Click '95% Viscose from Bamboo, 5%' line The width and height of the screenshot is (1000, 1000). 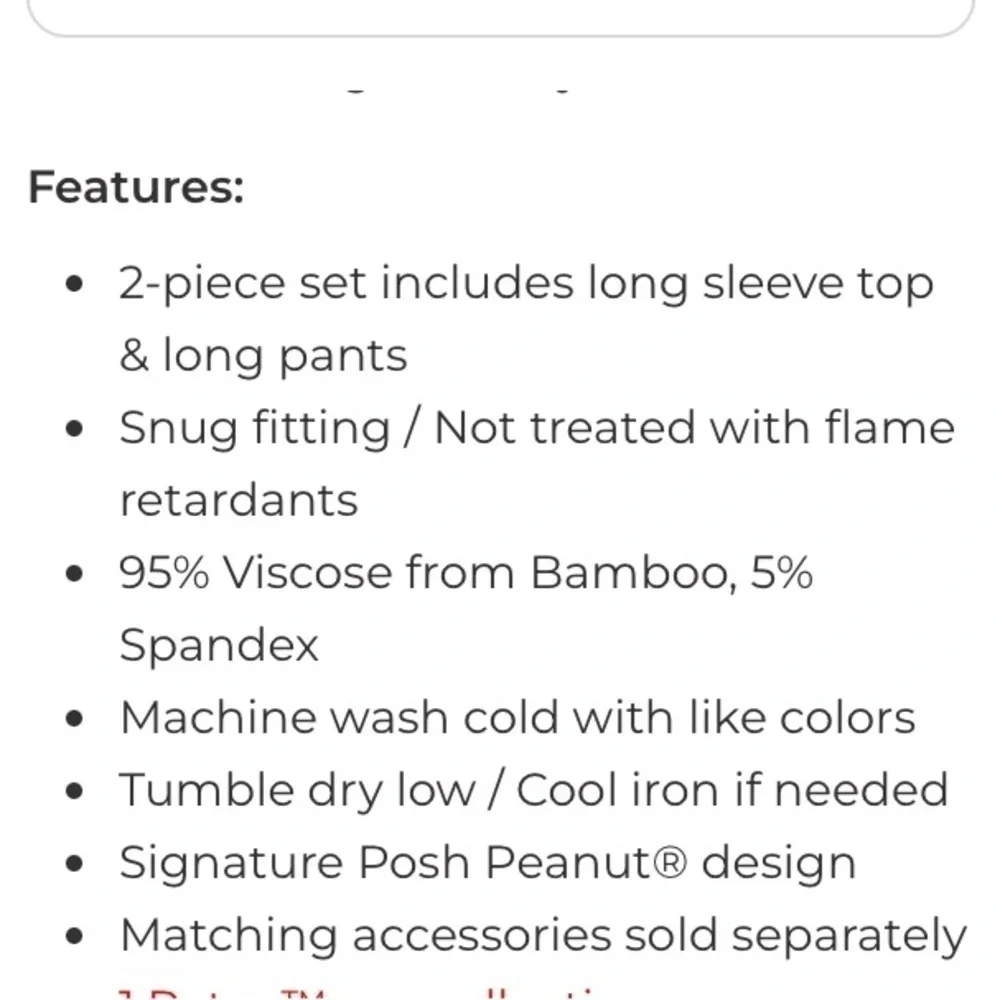click(x=466, y=573)
